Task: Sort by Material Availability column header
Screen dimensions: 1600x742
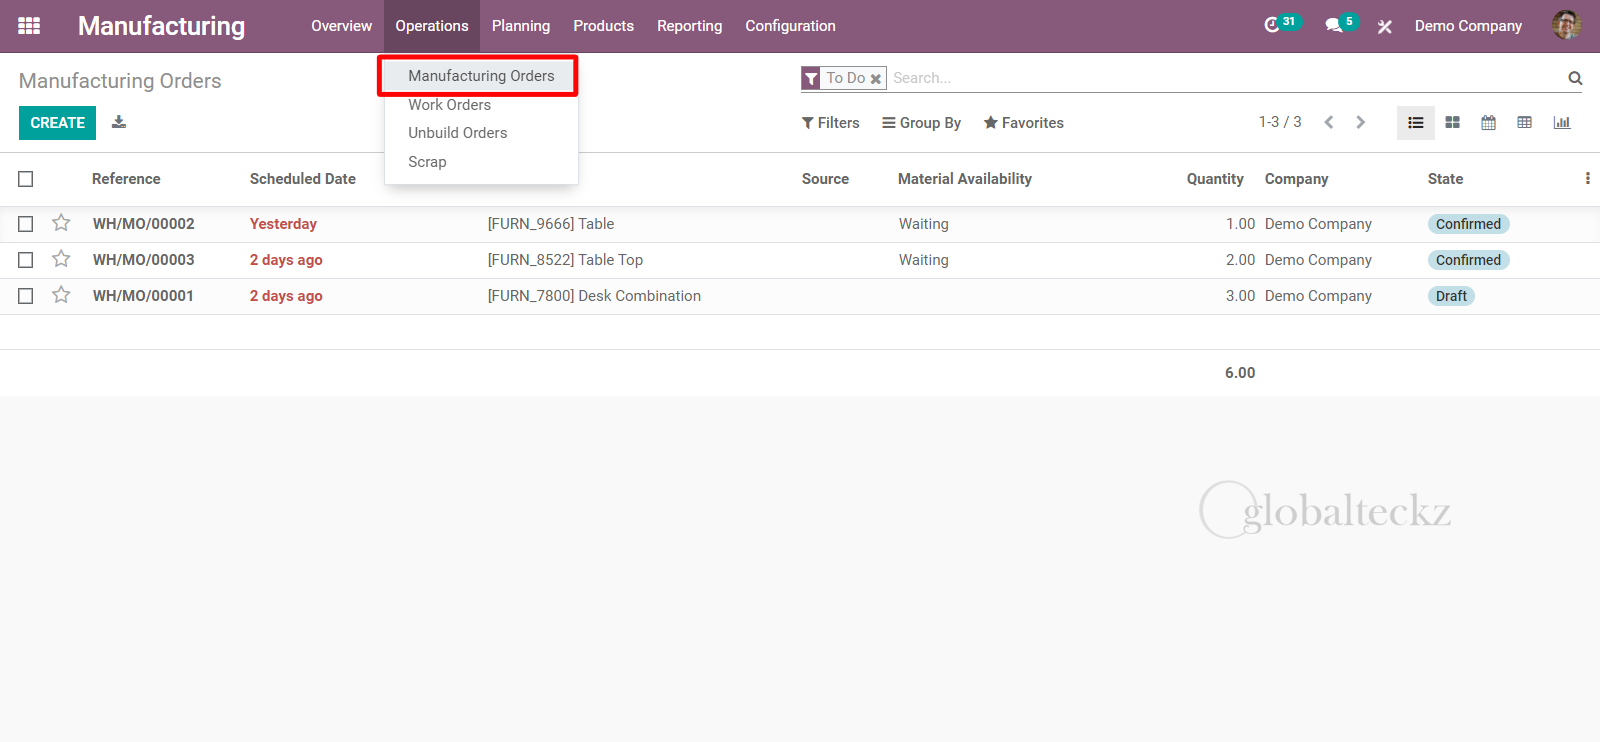Action: (x=965, y=179)
